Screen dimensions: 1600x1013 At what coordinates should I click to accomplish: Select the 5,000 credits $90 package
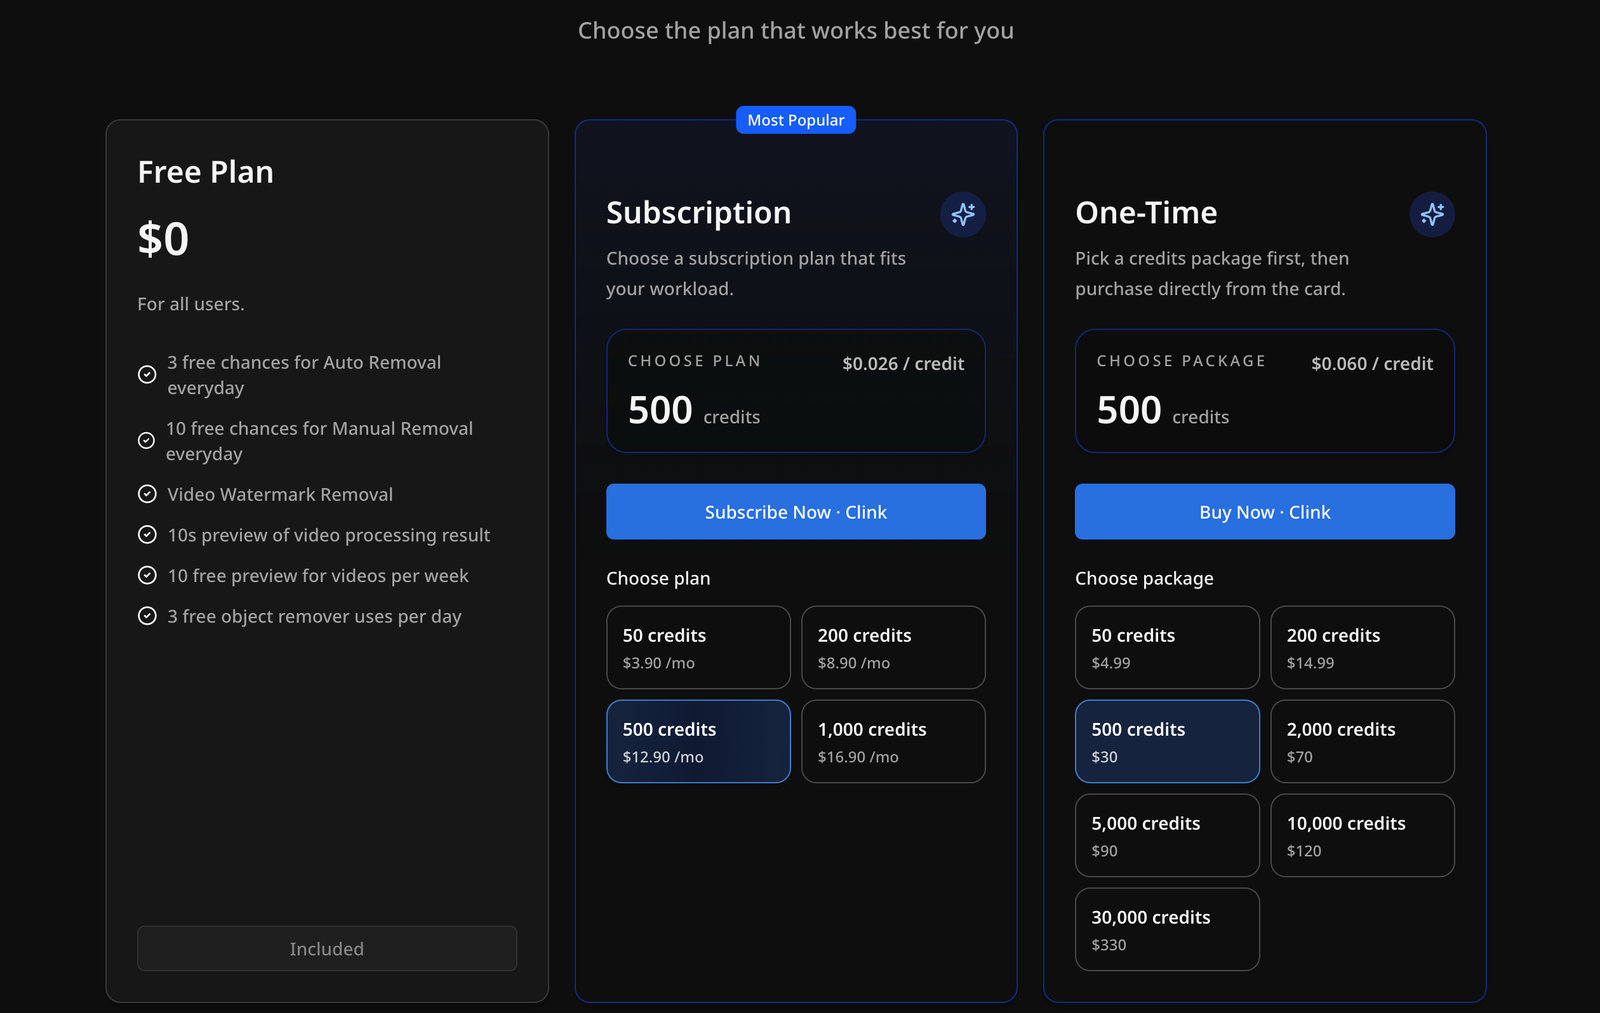coord(1167,835)
